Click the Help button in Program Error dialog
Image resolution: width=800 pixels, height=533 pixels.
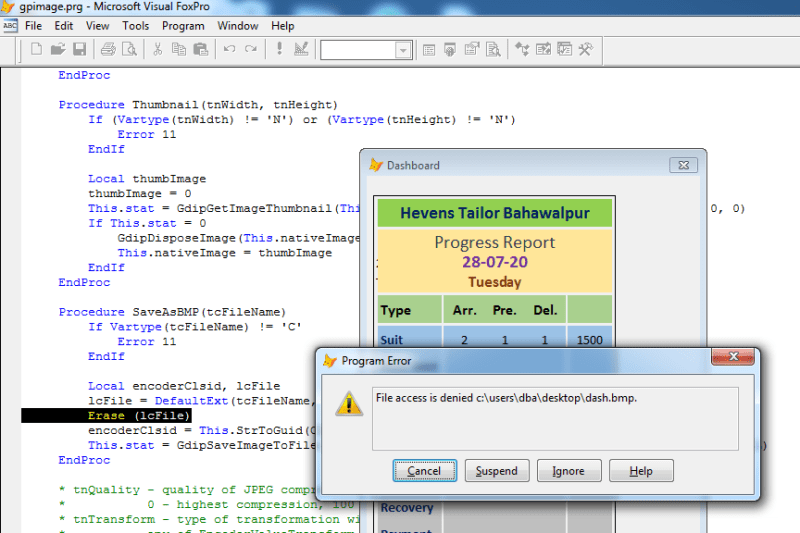(x=641, y=471)
